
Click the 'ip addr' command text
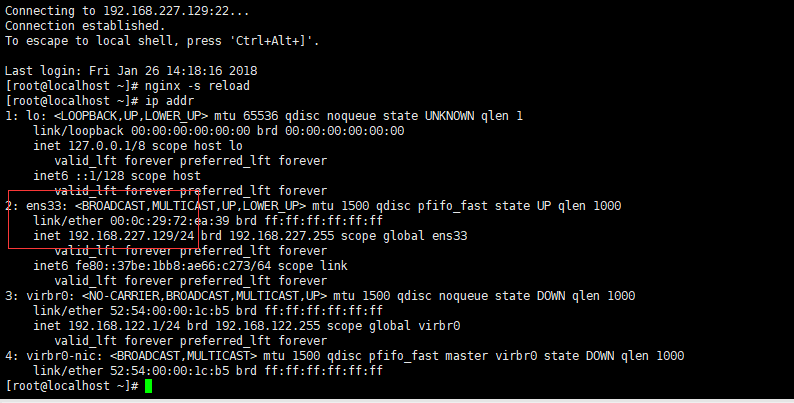point(170,101)
